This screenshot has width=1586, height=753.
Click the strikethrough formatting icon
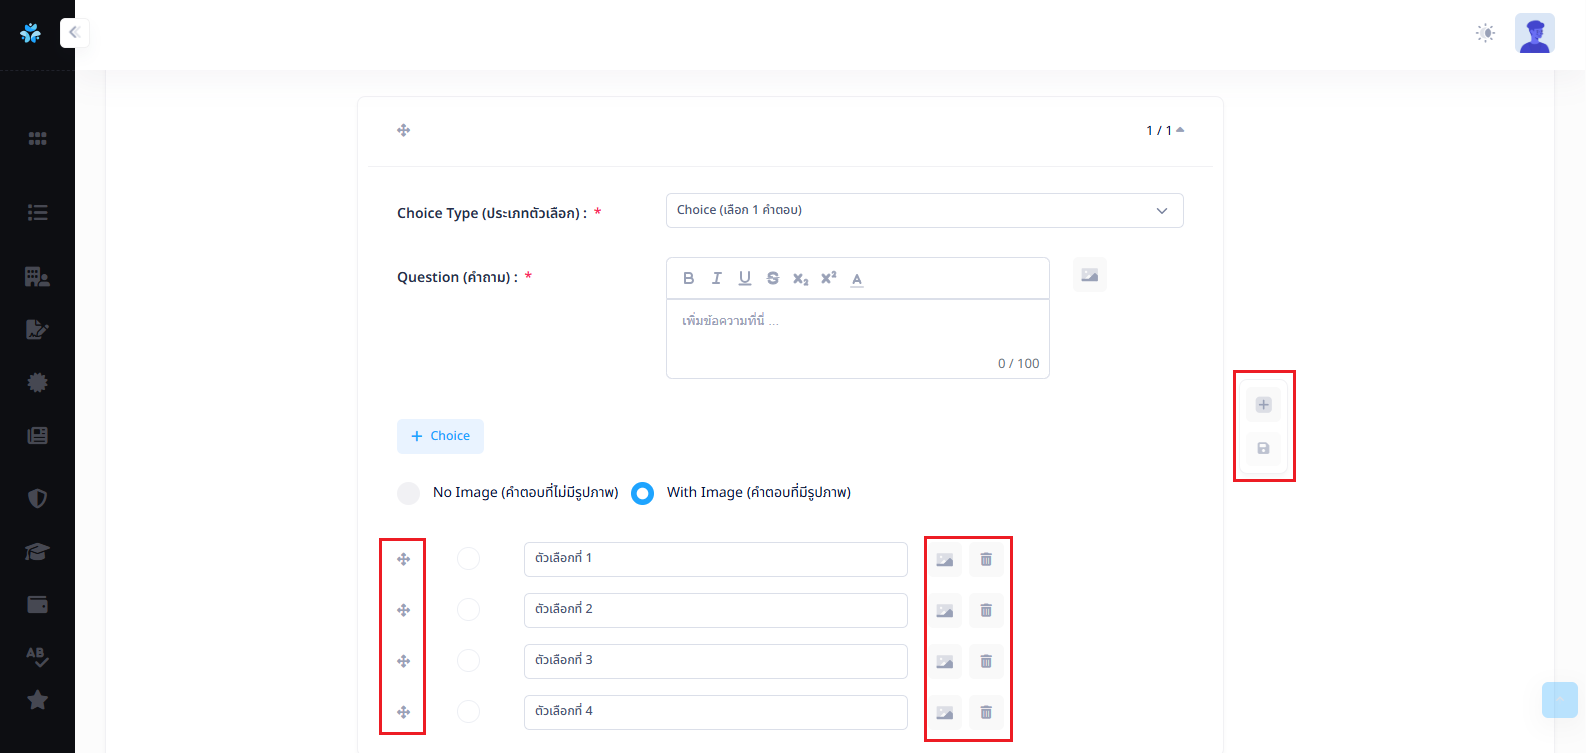point(772,279)
